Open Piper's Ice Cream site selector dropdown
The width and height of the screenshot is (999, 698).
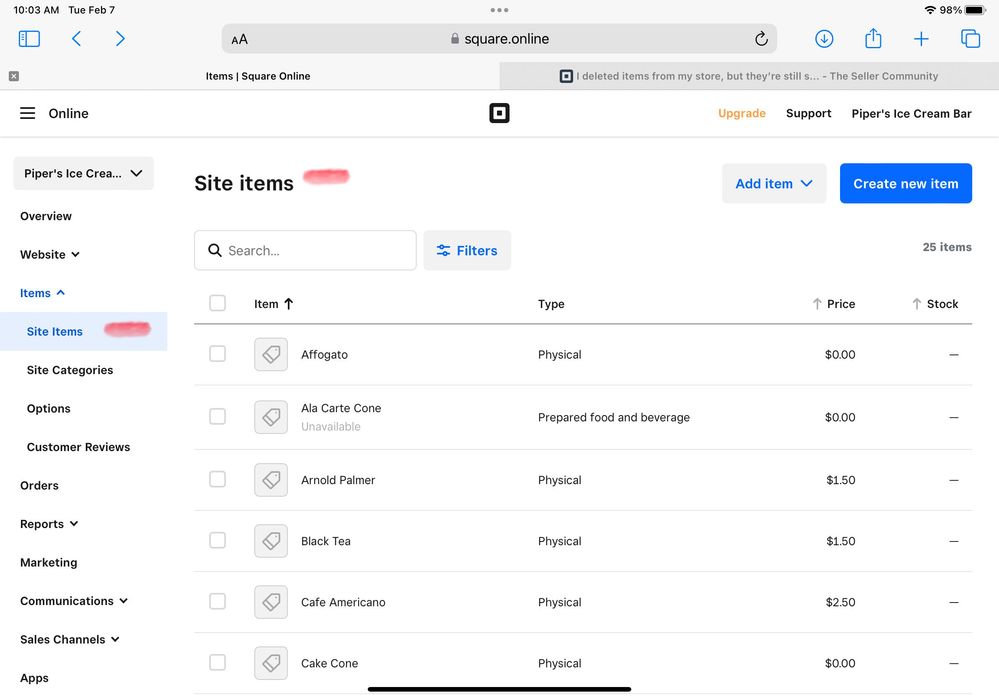(83, 173)
